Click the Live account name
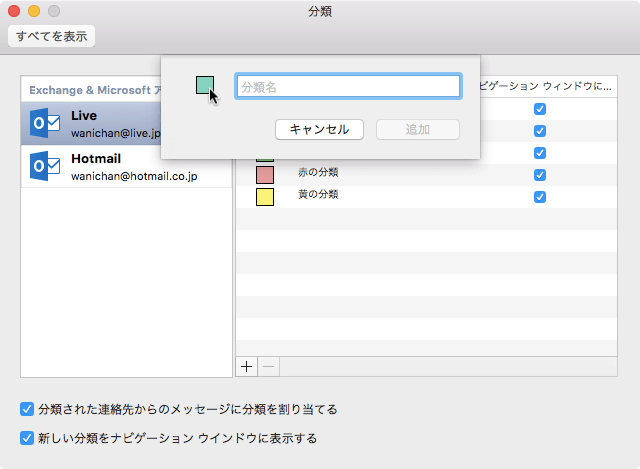Image resolution: width=640 pixels, height=469 pixels. point(84,116)
